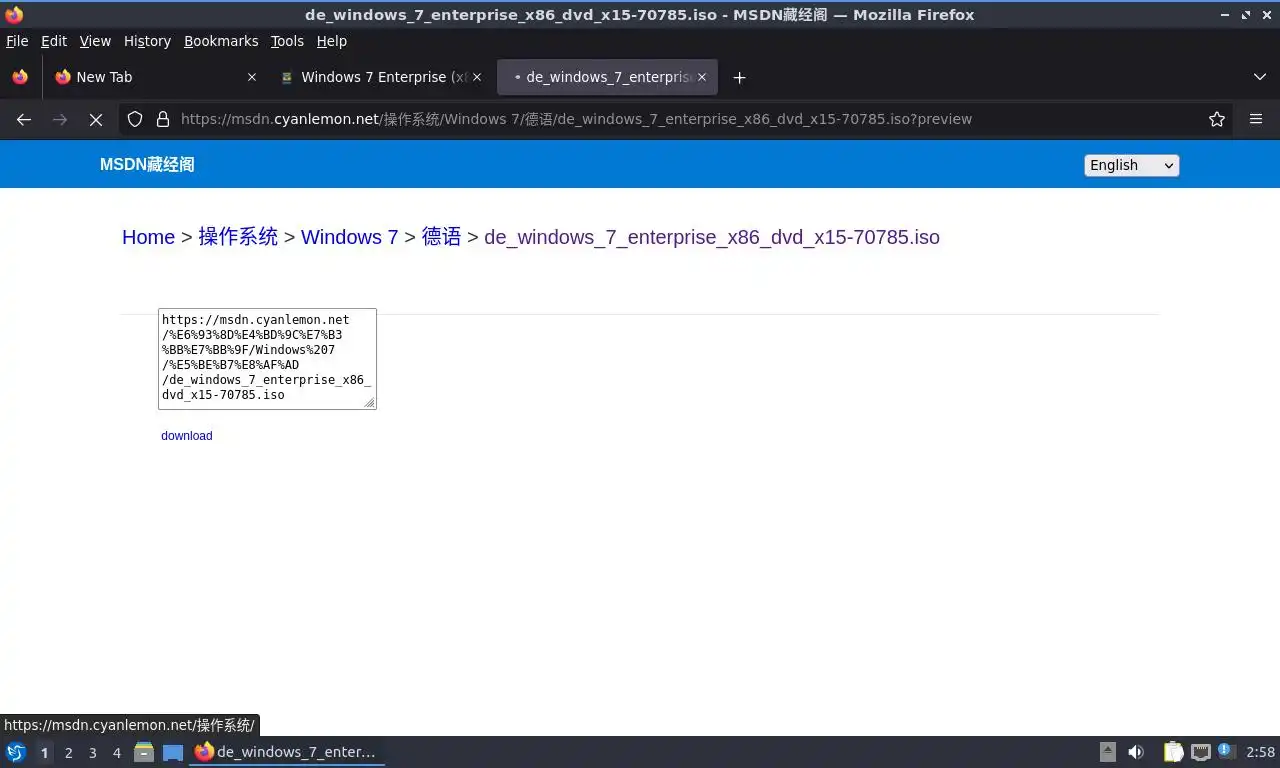Image resolution: width=1280 pixels, height=768 pixels.
Task: Follow the 操作系统 breadcrumb link
Action: (x=238, y=237)
